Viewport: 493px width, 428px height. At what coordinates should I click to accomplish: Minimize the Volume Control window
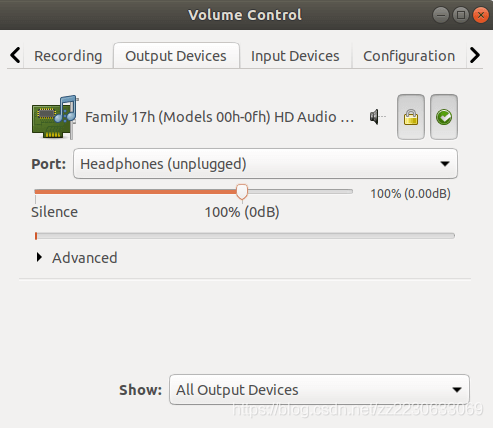click(x=441, y=15)
